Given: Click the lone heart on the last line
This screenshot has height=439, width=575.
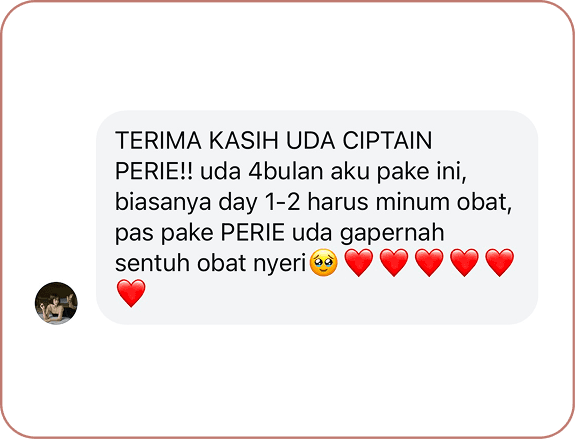Looking at the screenshot, I should [x=131, y=293].
